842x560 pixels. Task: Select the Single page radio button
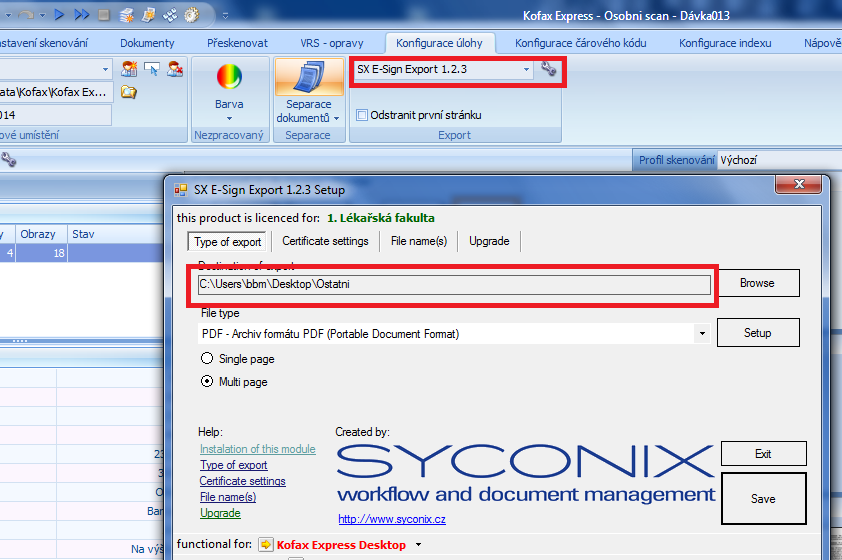coord(207,358)
